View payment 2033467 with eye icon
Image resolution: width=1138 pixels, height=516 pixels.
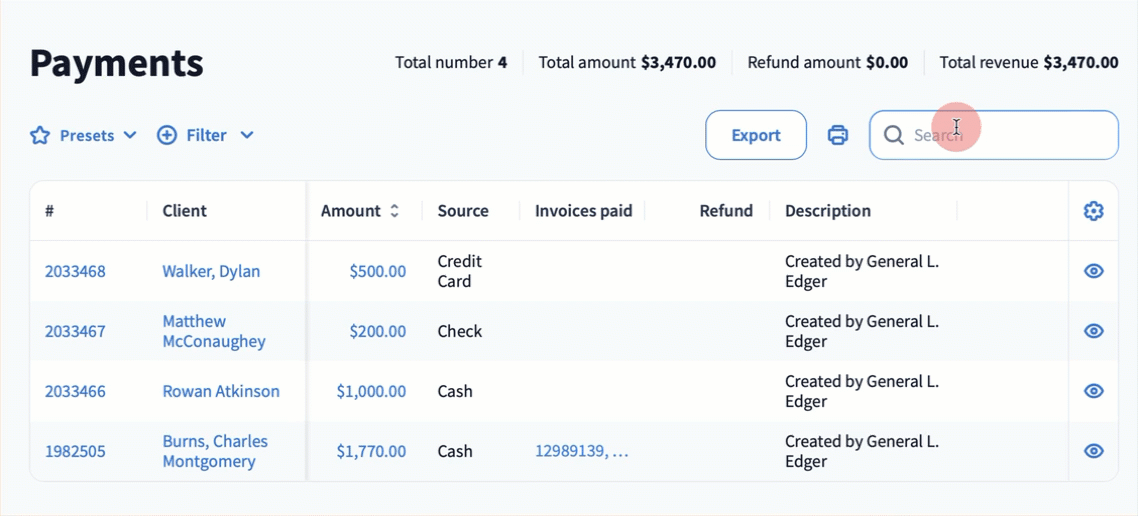(x=1093, y=331)
